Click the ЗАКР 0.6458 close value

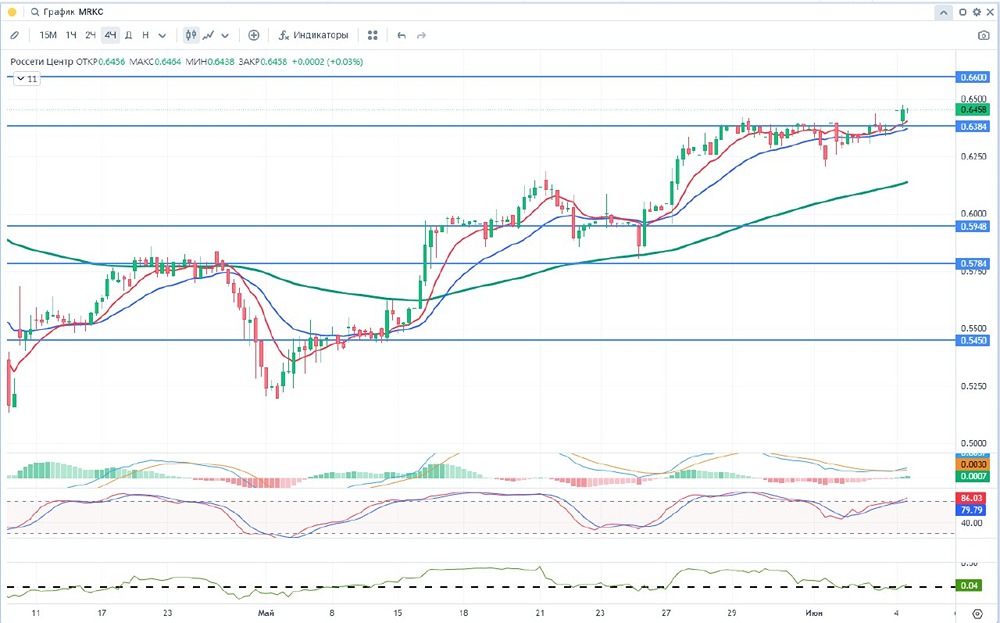[263, 62]
